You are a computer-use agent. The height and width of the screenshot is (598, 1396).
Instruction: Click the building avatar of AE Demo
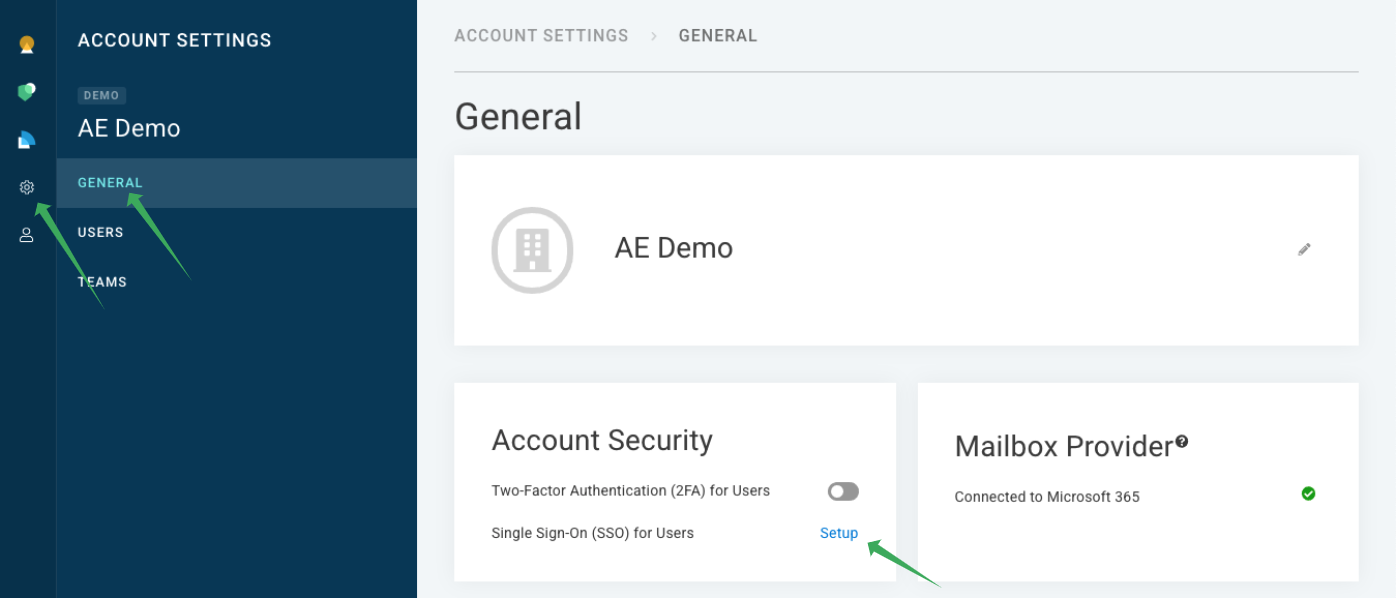coord(532,250)
